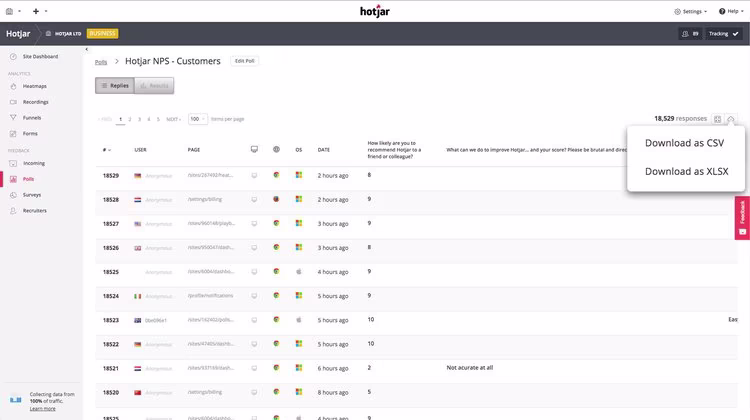750x420 pixels.
Task: Go to Recordings in the sidebar
Action: tap(35, 102)
